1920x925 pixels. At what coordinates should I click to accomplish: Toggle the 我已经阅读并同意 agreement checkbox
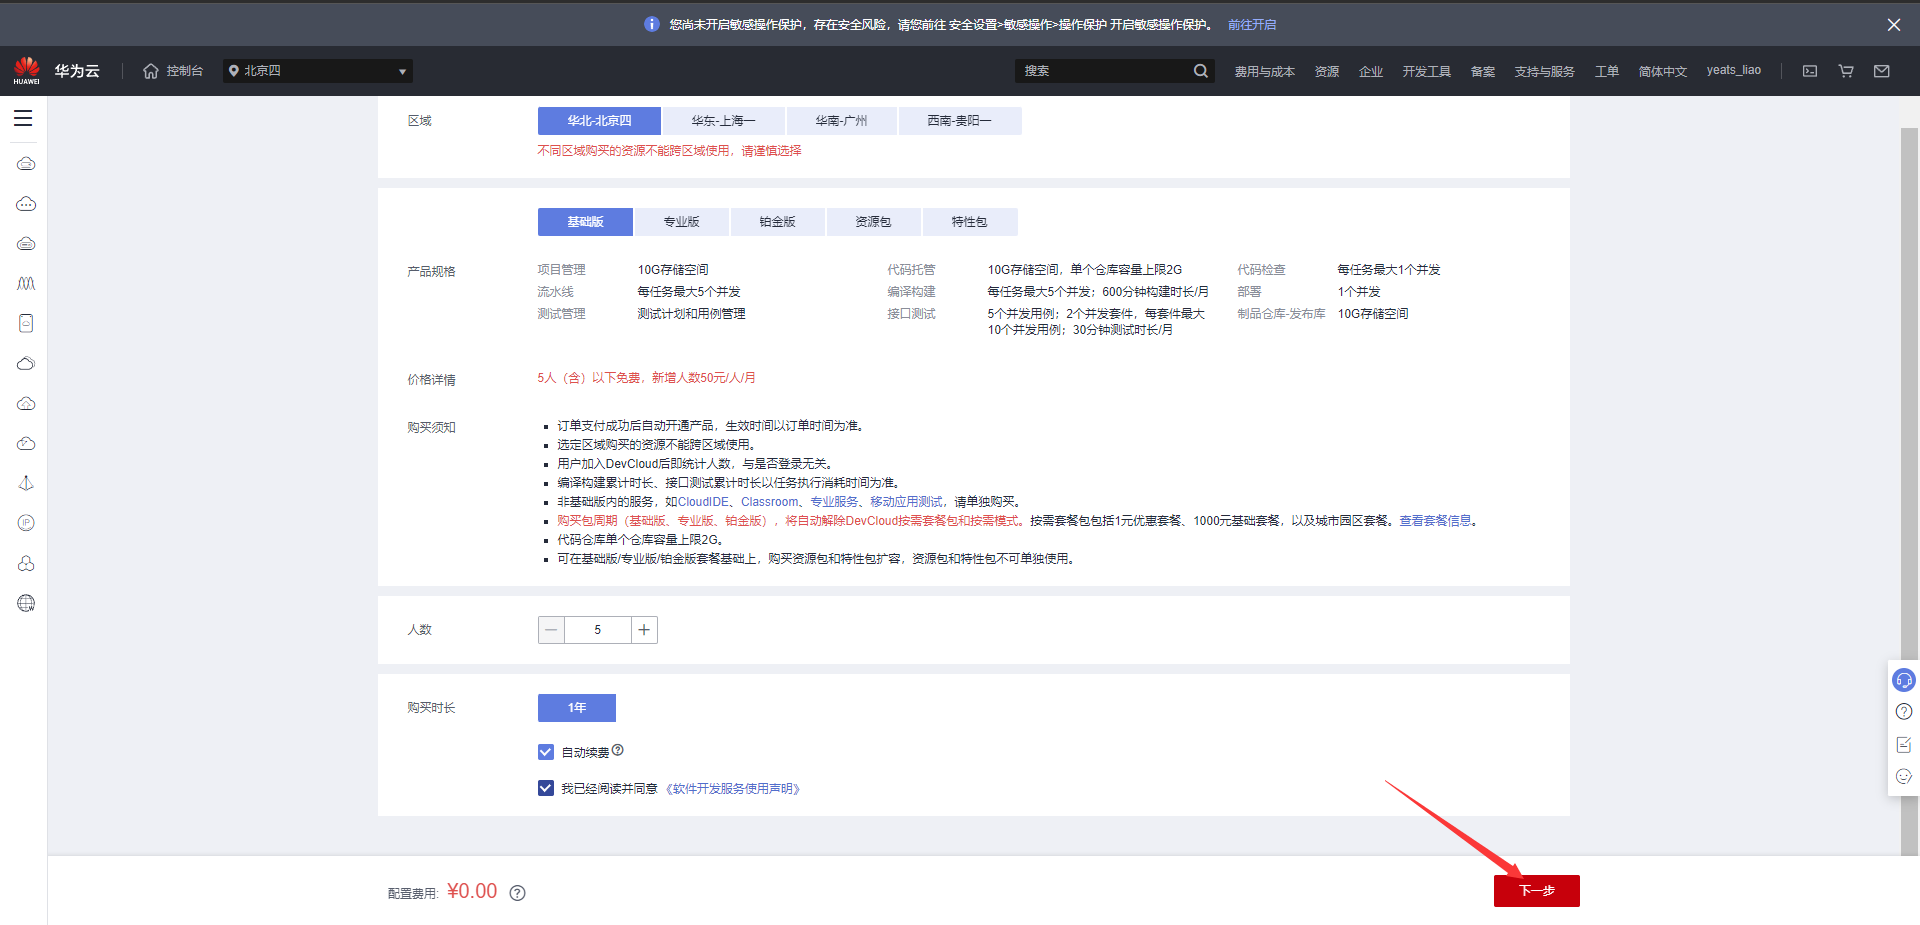[x=546, y=788]
